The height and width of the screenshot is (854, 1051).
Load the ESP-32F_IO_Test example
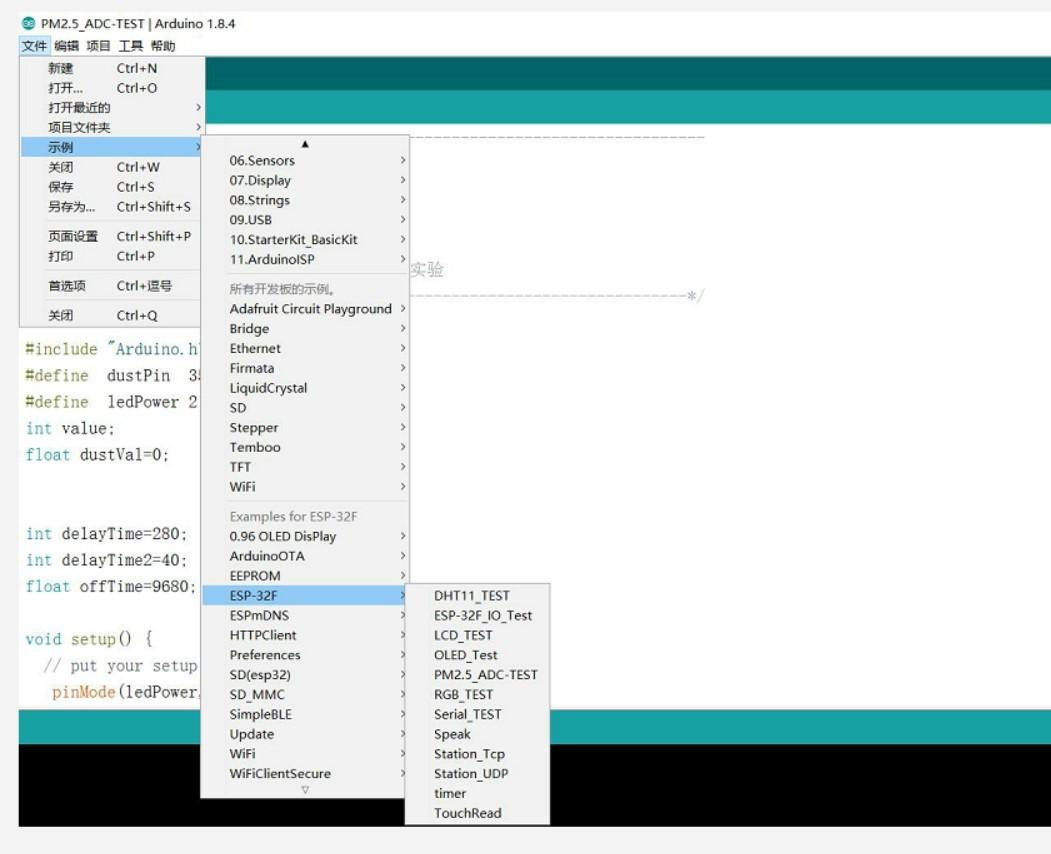[x=477, y=615]
